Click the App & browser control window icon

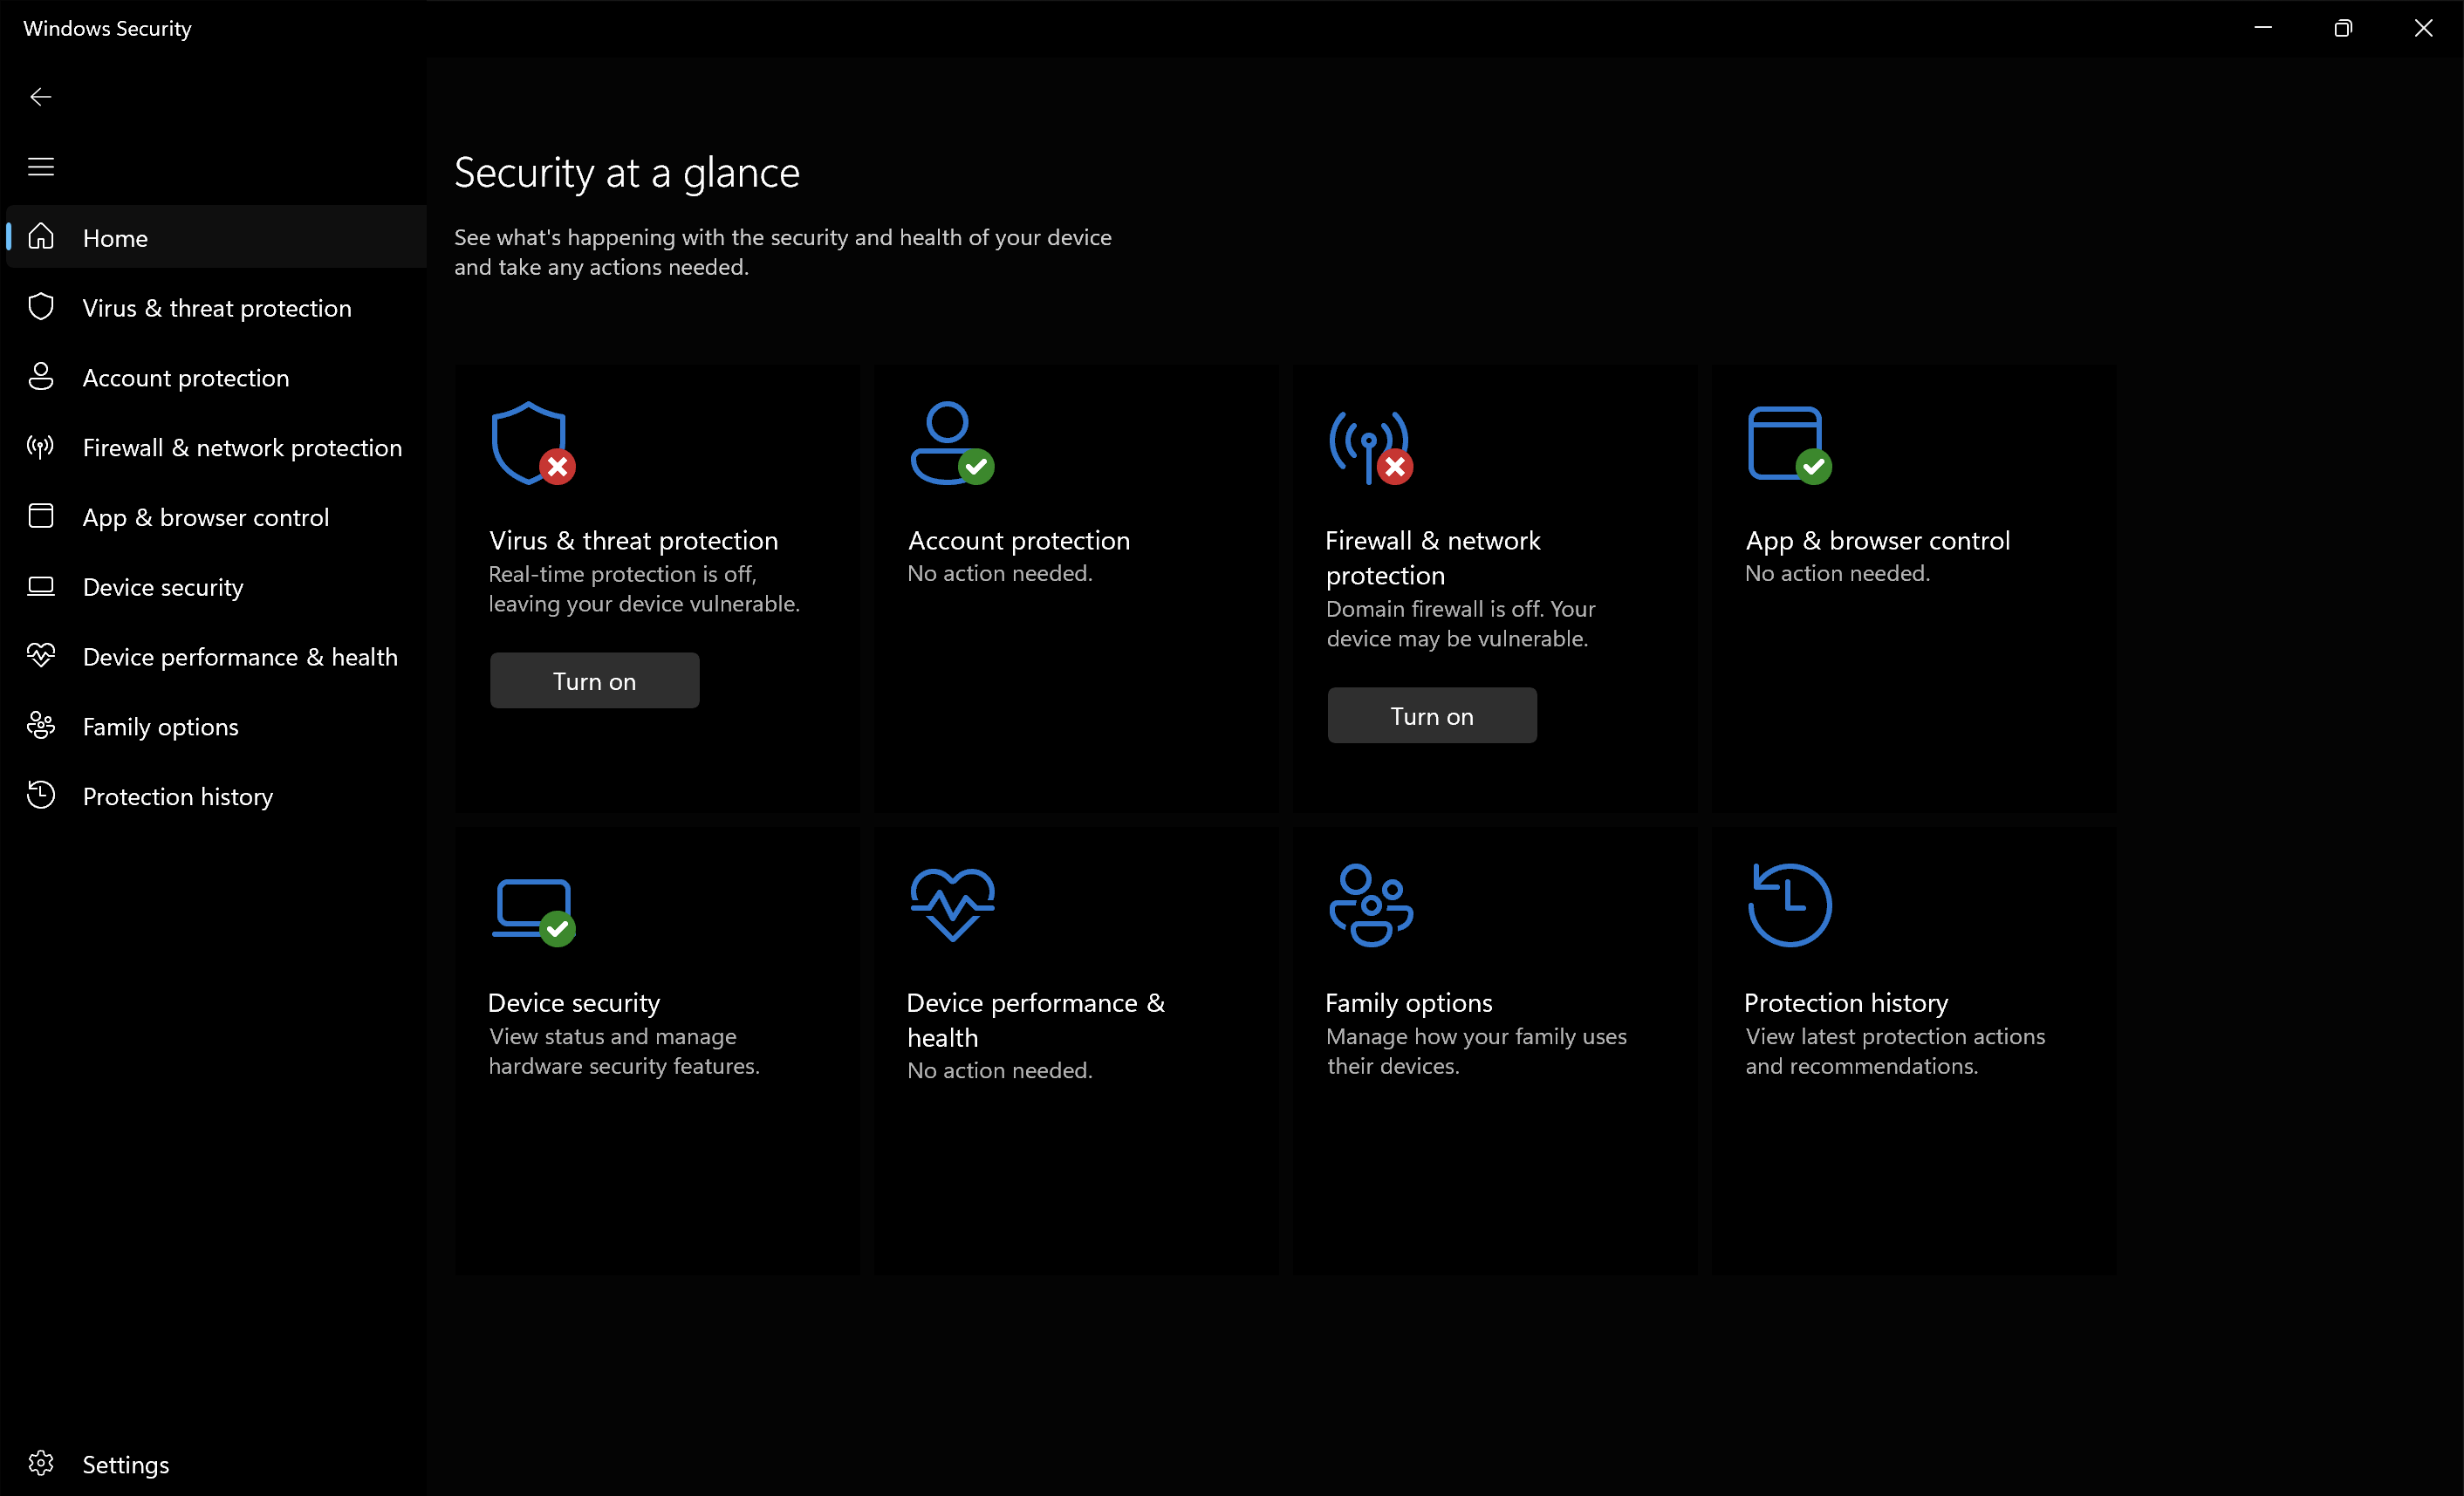1788,444
